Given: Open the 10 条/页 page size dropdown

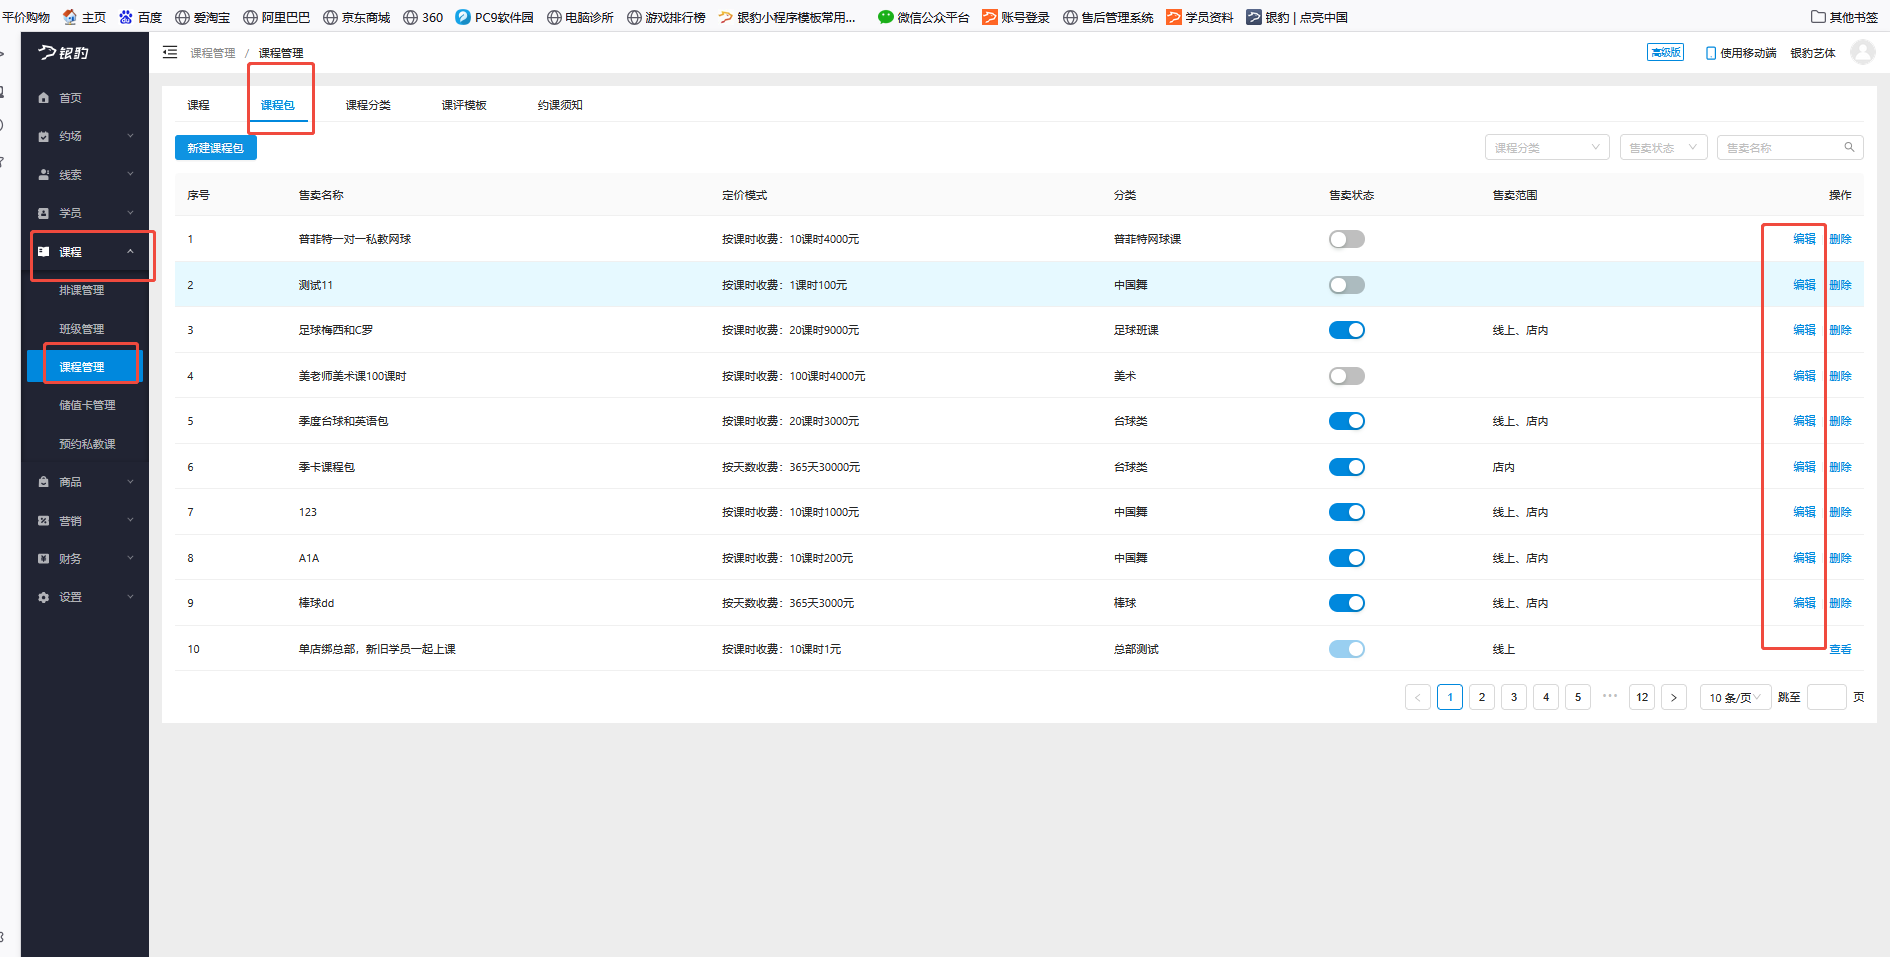Looking at the screenshot, I should [x=1735, y=697].
